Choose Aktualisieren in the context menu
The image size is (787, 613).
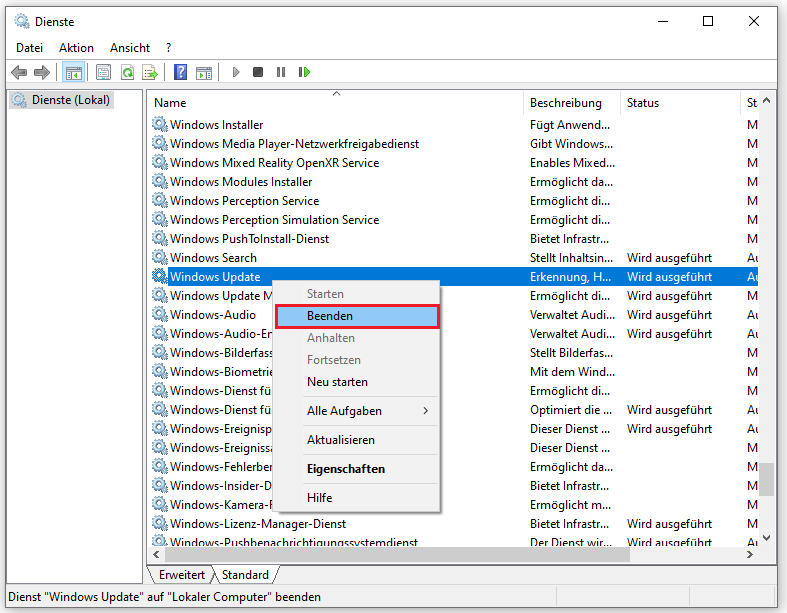pos(357,440)
